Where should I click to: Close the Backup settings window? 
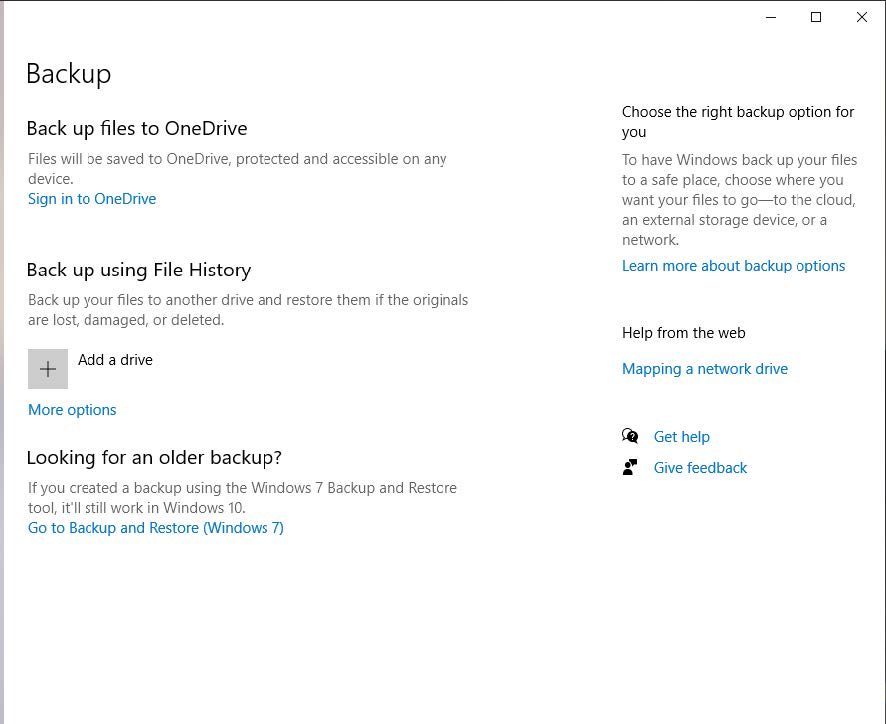click(861, 17)
